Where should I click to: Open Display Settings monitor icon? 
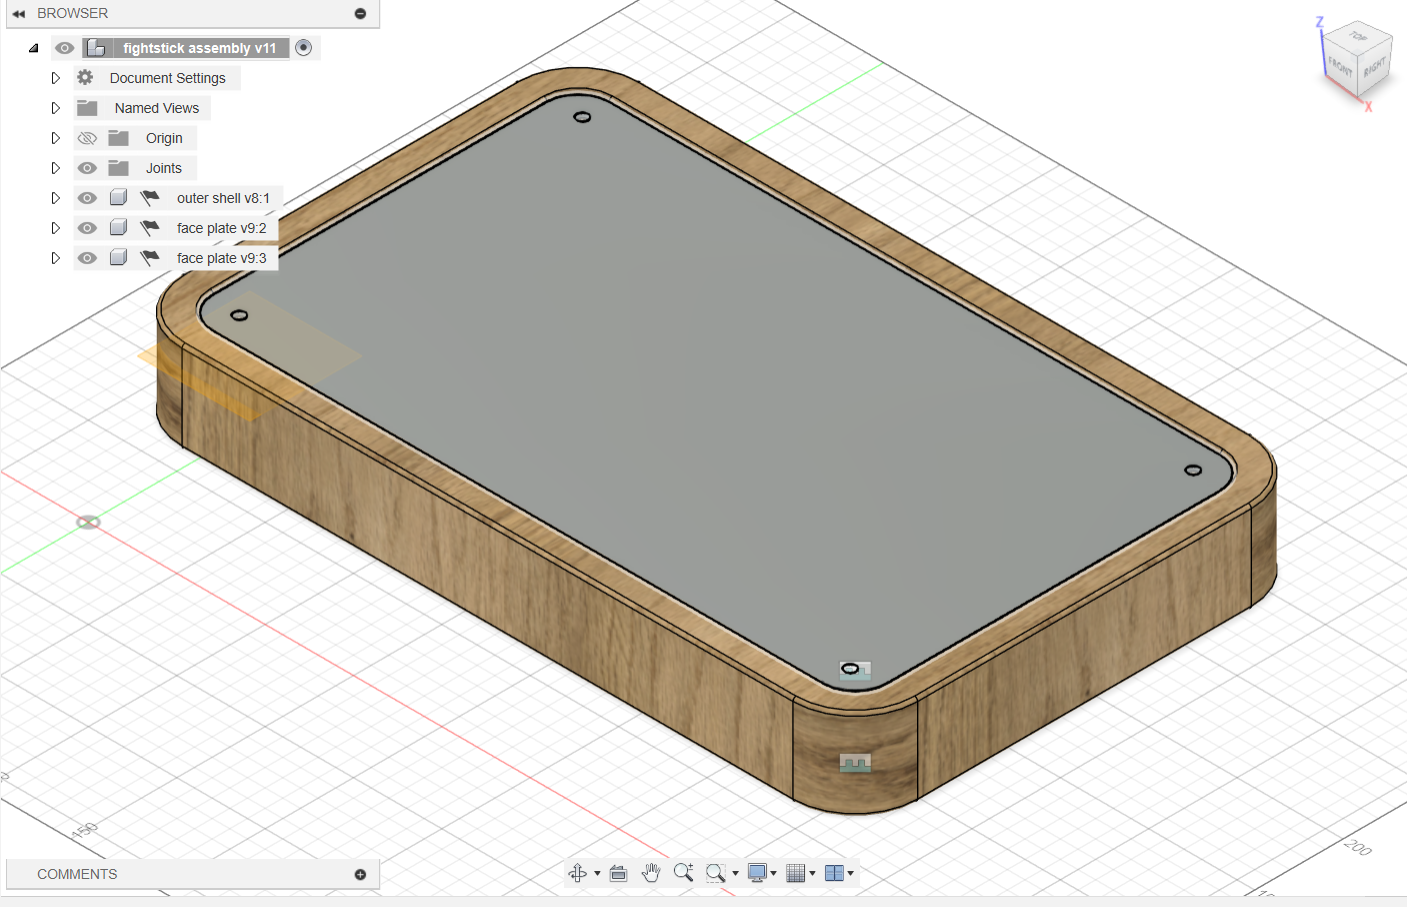click(757, 873)
